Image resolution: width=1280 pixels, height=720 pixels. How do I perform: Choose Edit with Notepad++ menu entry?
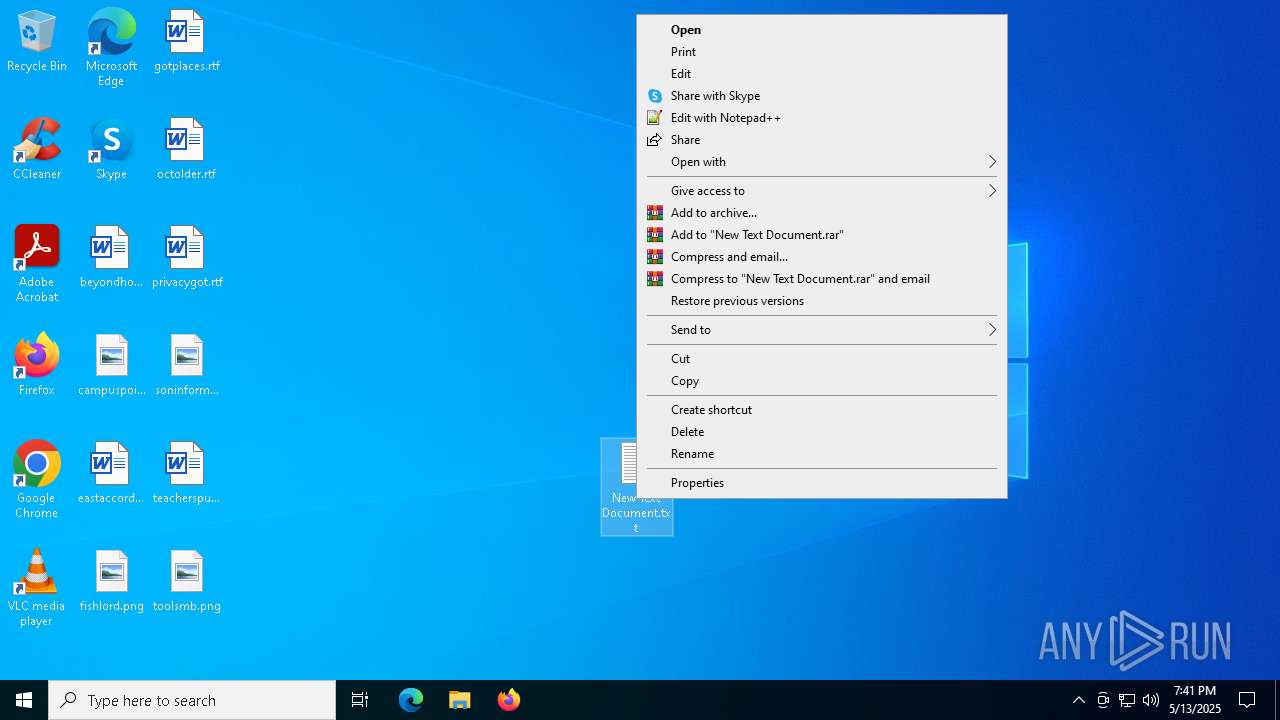(822, 118)
